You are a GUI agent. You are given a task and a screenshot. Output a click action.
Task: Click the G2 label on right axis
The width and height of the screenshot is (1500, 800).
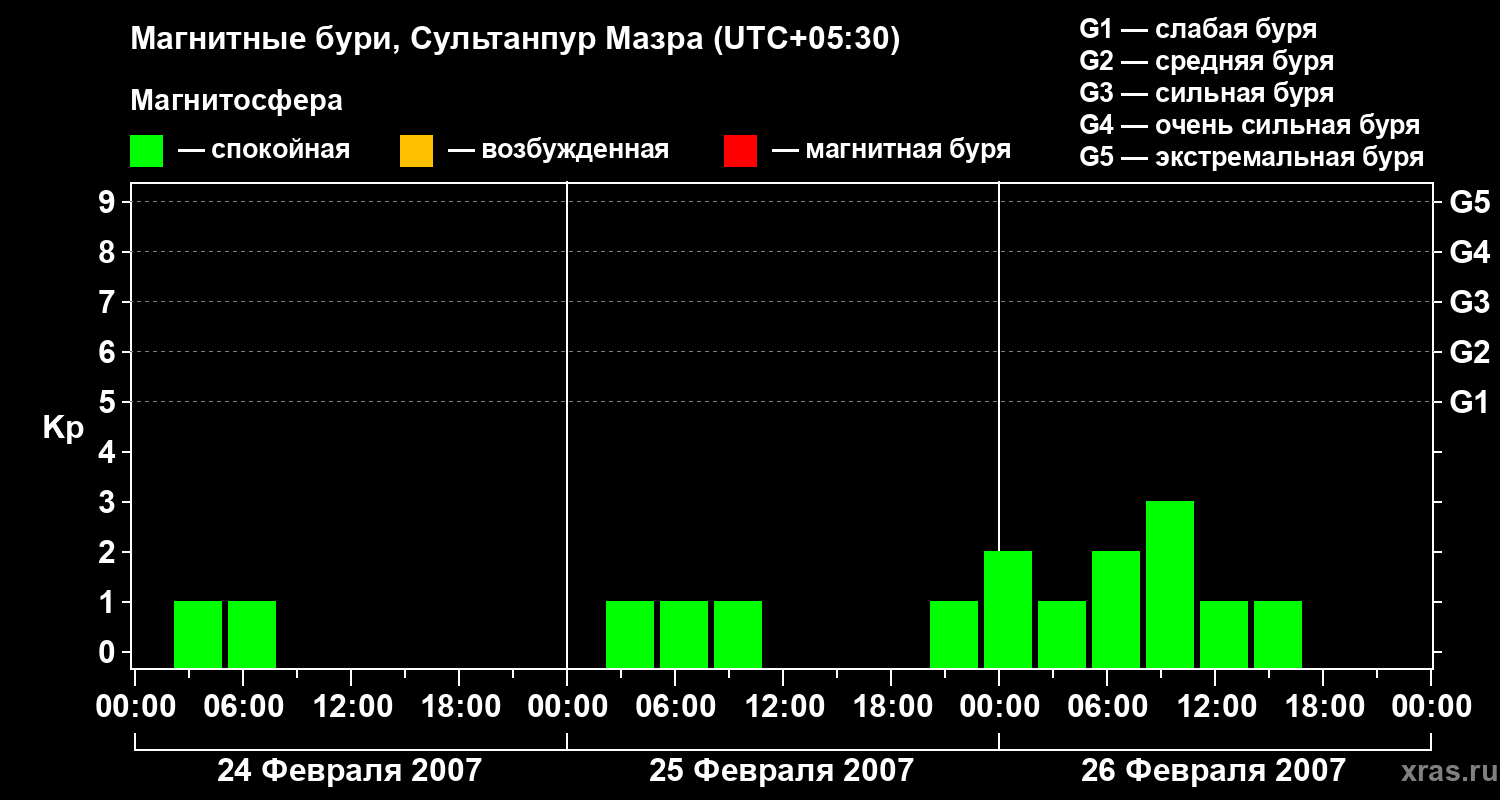[x=1469, y=352]
